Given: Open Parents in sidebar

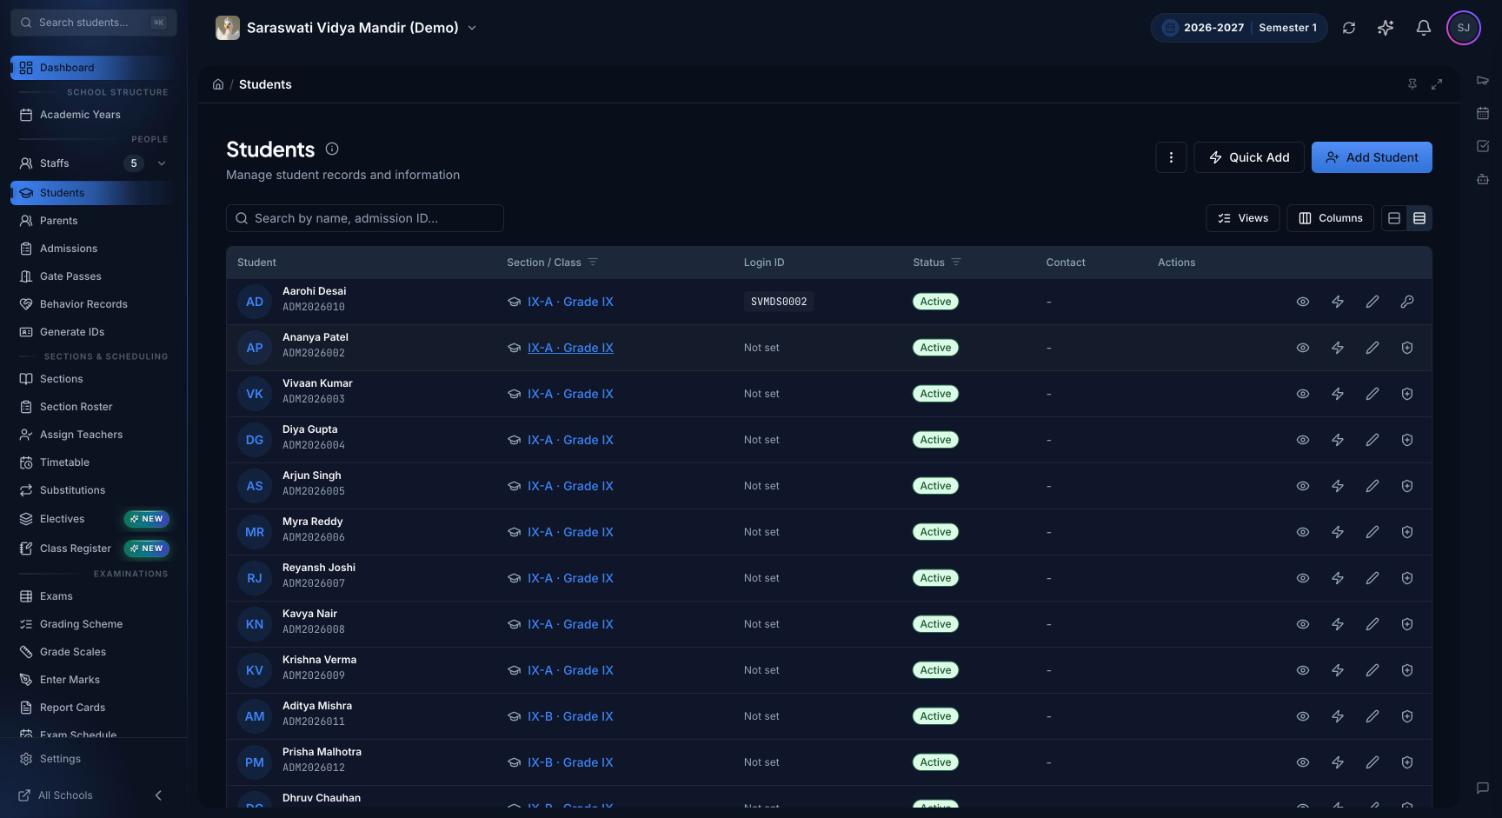Looking at the screenshot, I should click(x=94, y=221).
